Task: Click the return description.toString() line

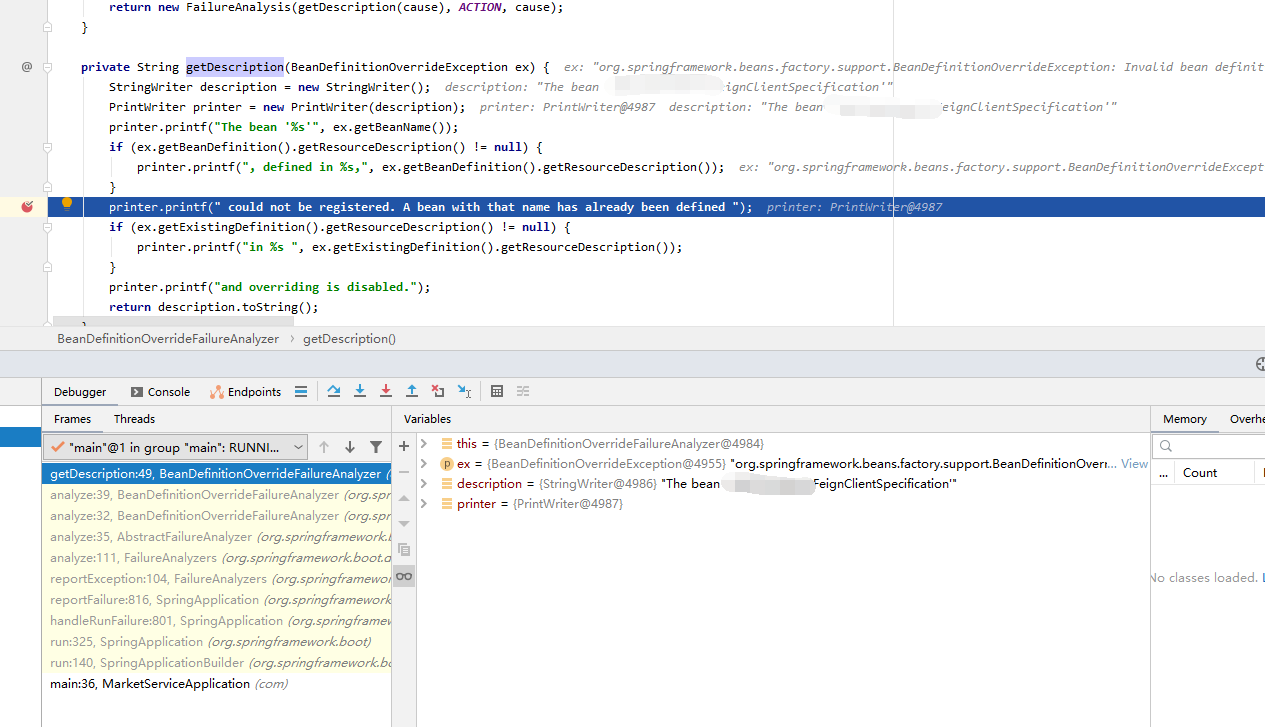Action: [x=213, y=307]
